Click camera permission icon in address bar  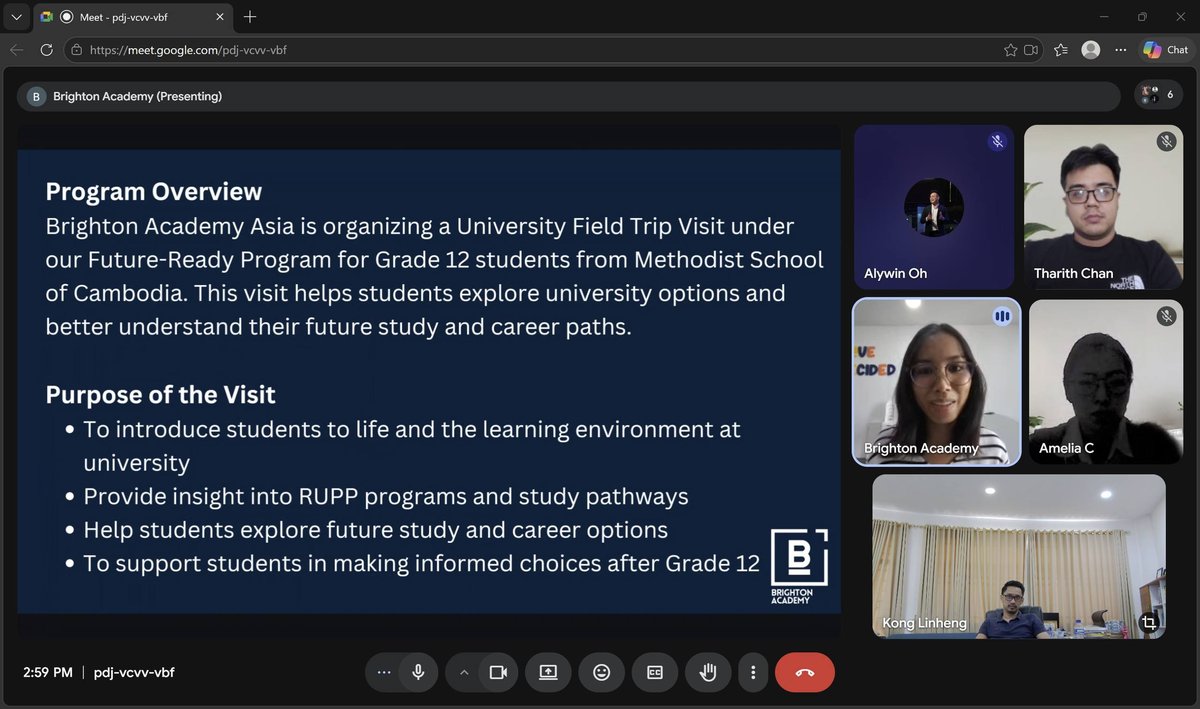click(1031, 49)
